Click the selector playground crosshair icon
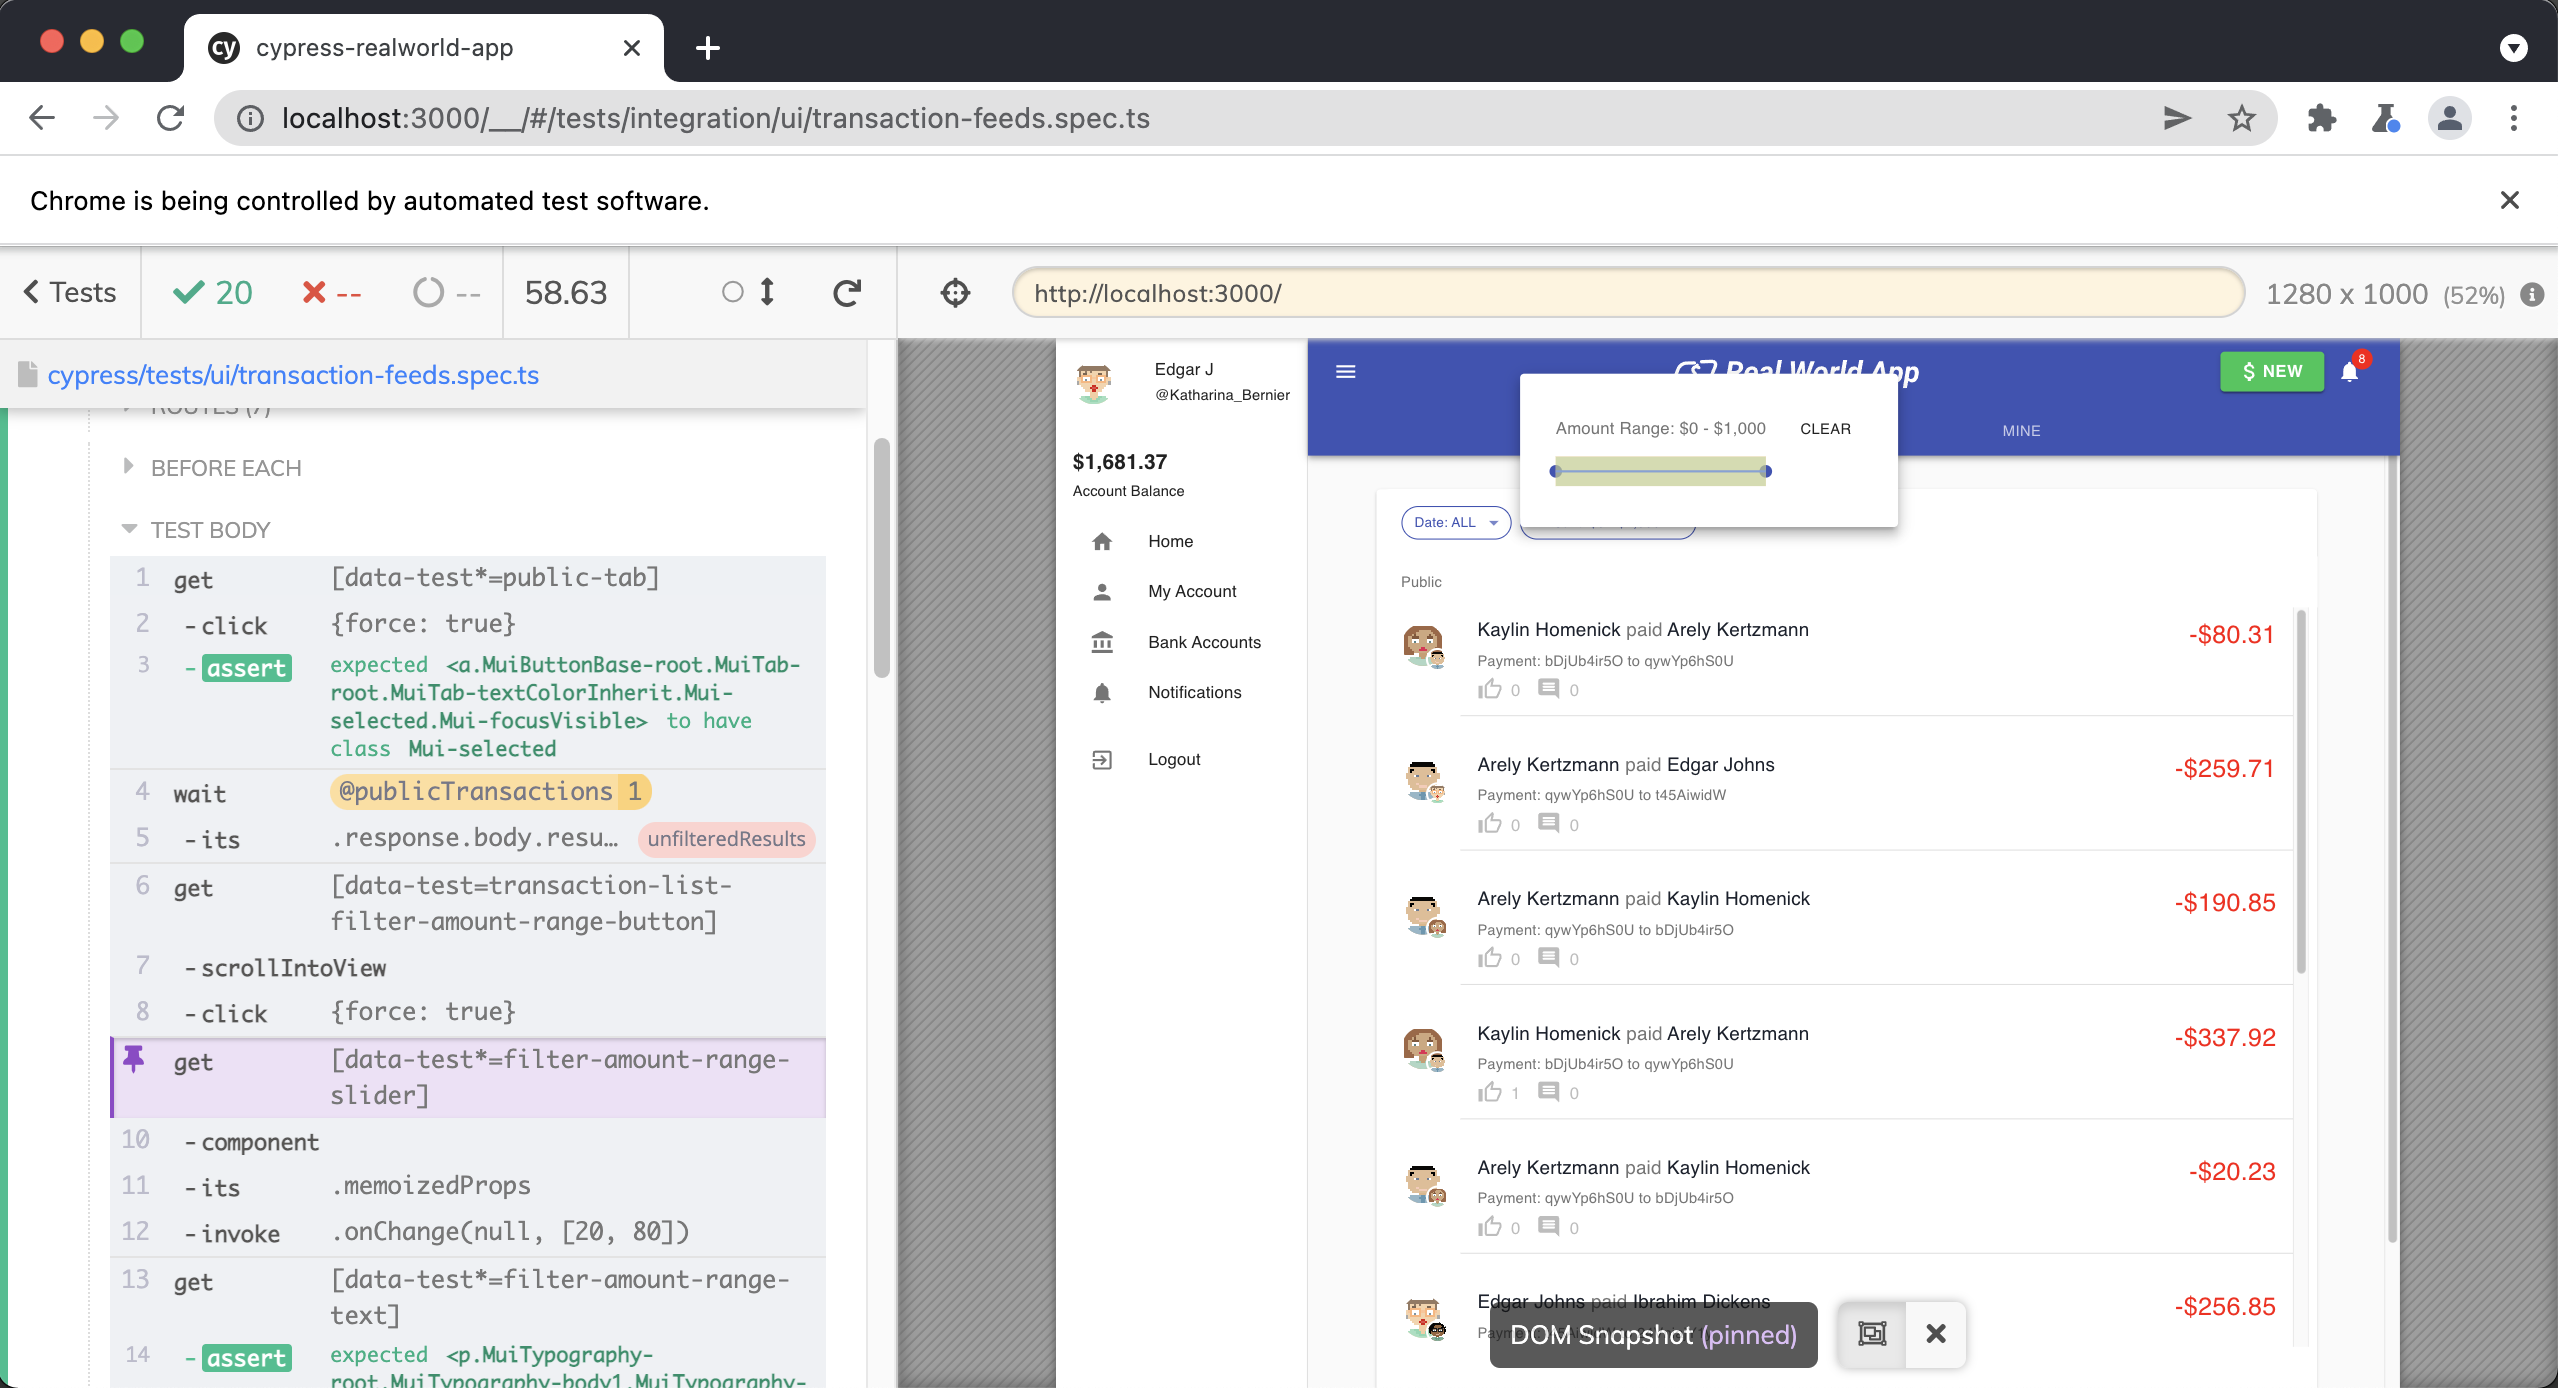The width and height of the screenshot is (2558, 1388). click(x=955, y=293)
